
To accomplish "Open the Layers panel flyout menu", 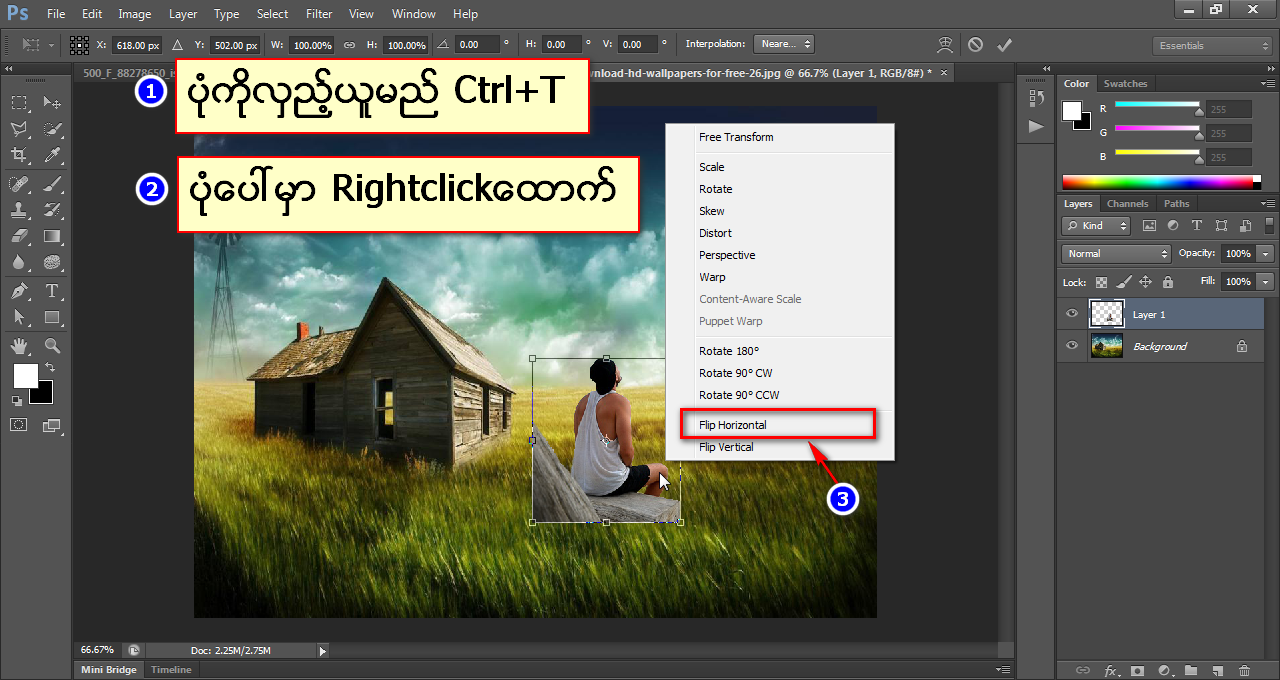I will (1266, 204).
